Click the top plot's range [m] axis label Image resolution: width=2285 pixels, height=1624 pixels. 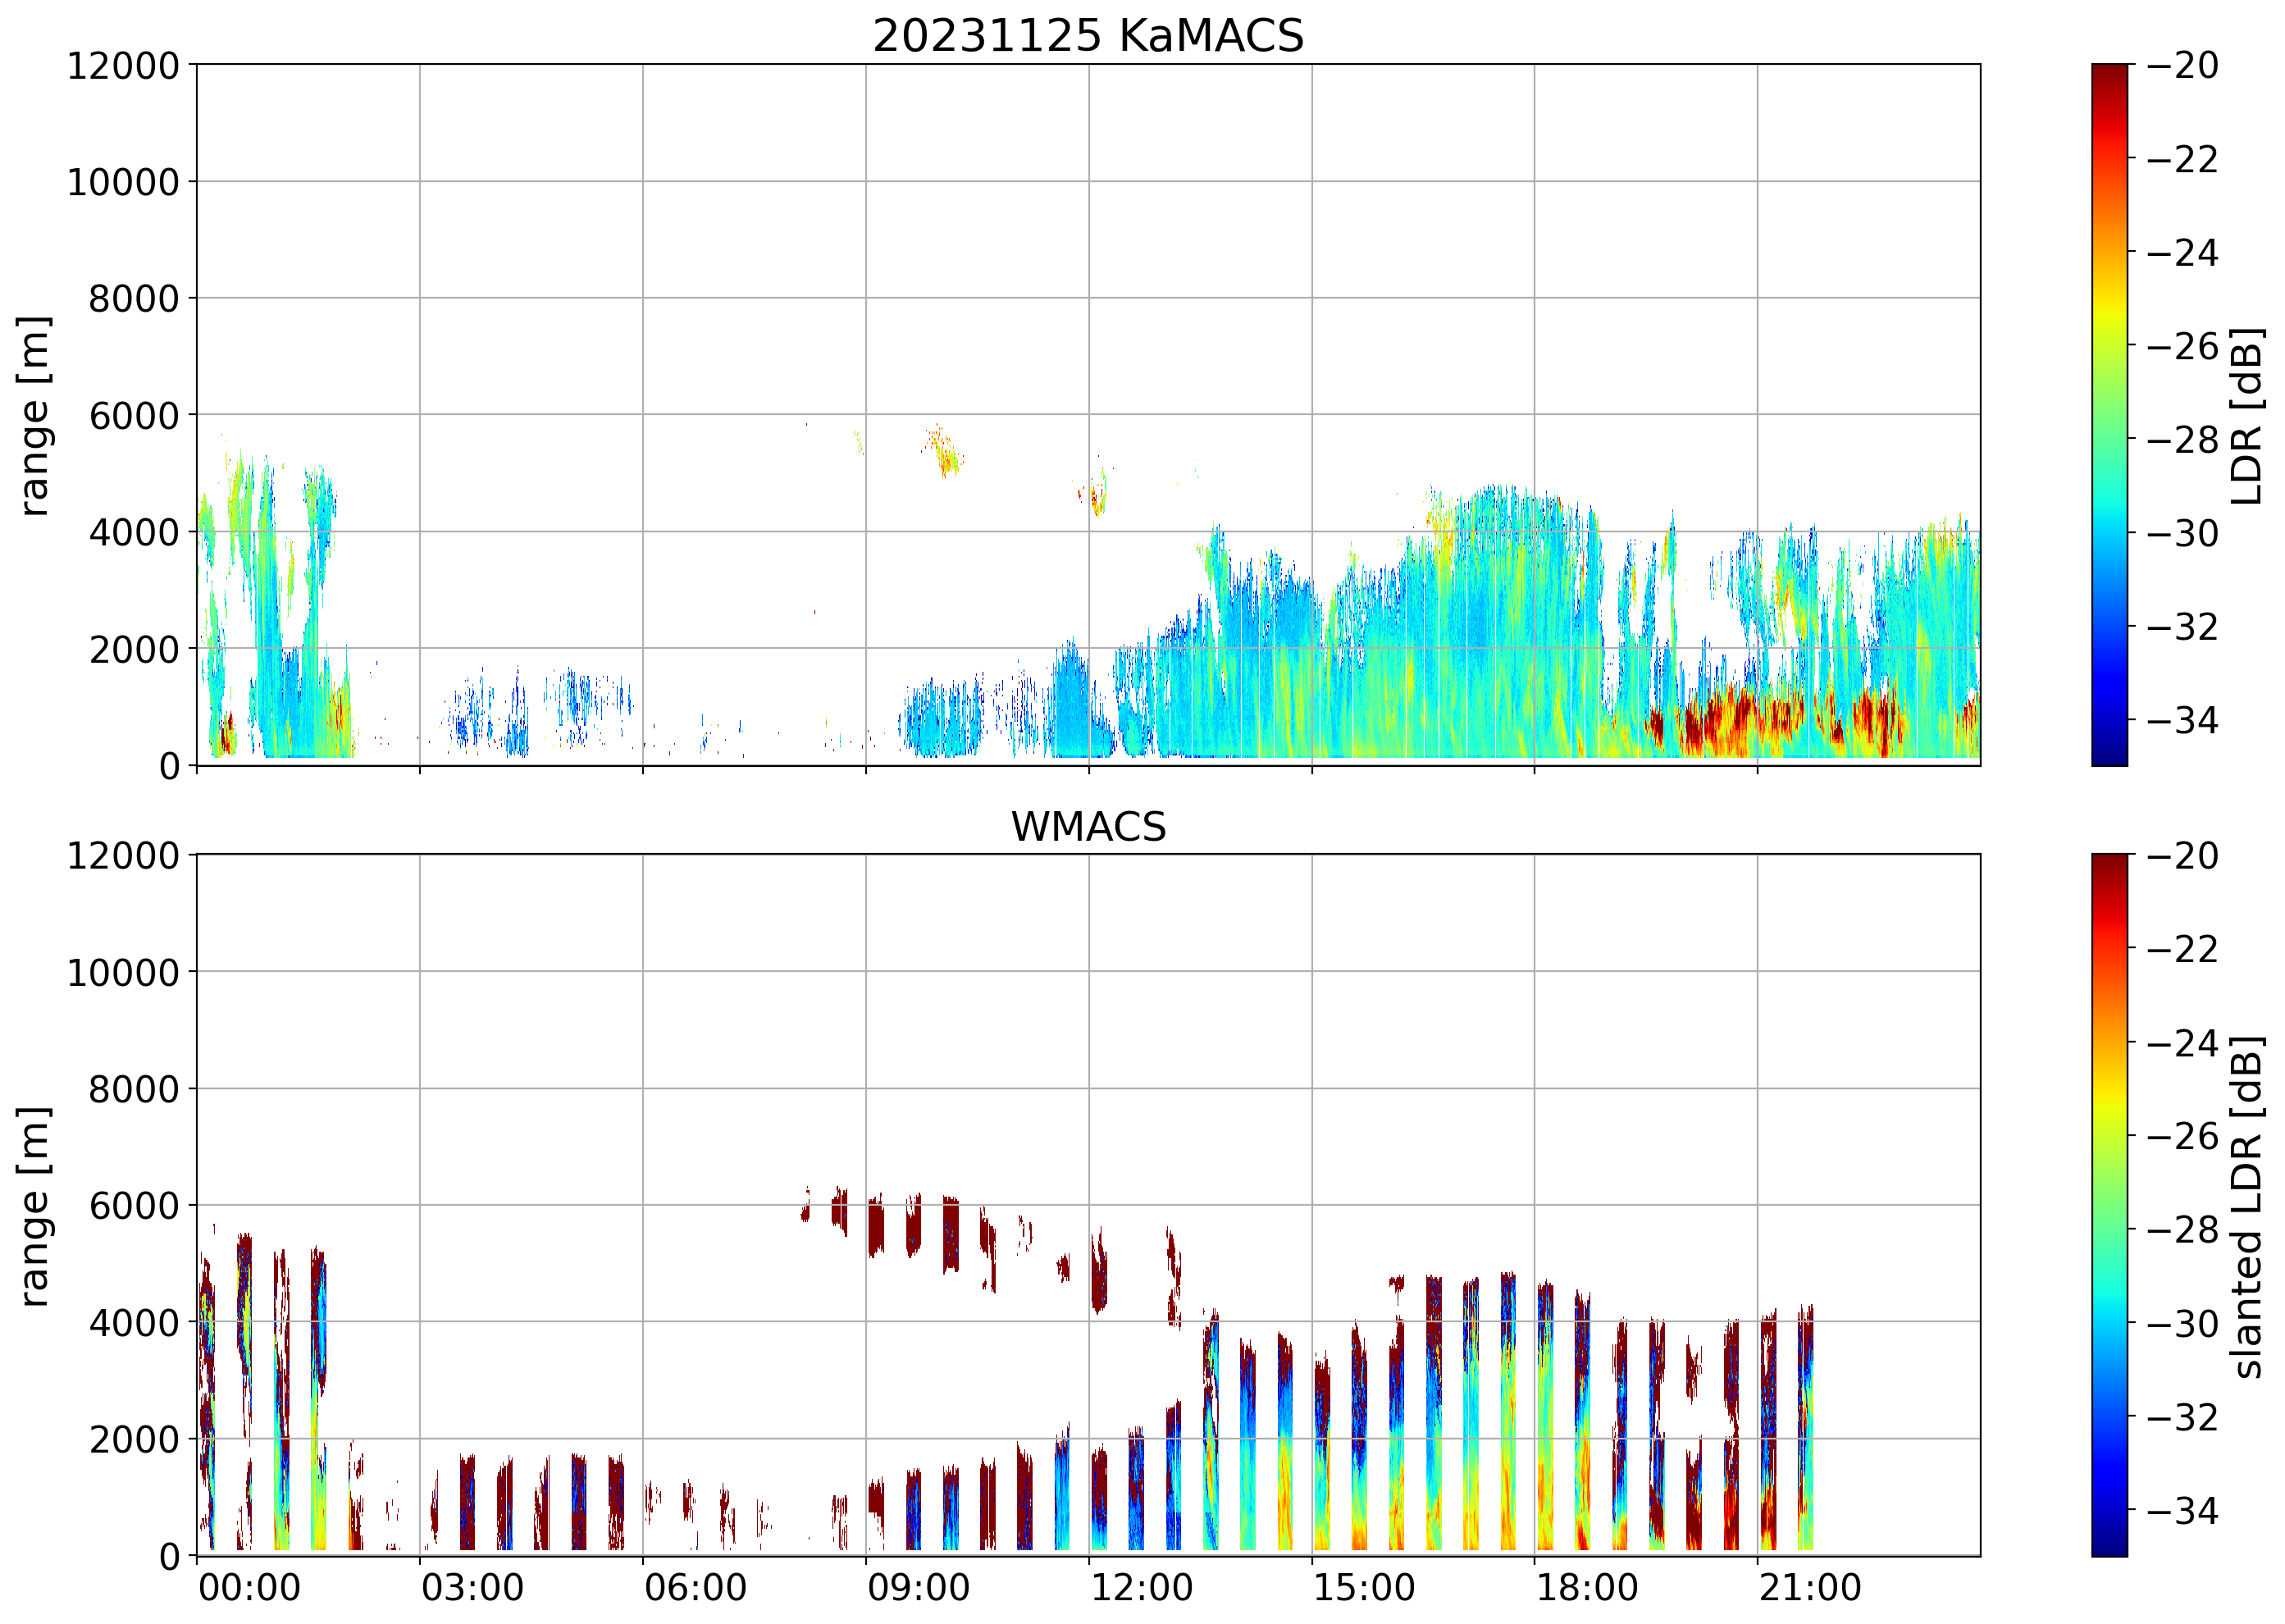pos(34,415)
